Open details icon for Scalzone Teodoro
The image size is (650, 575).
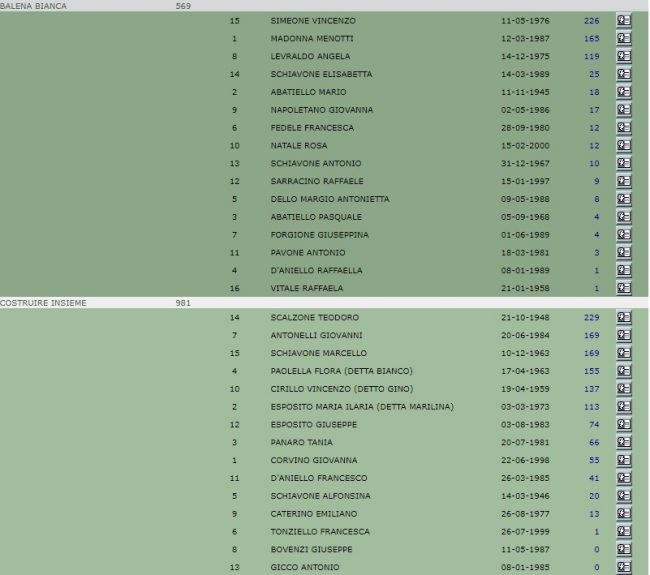tap(624, 317)
